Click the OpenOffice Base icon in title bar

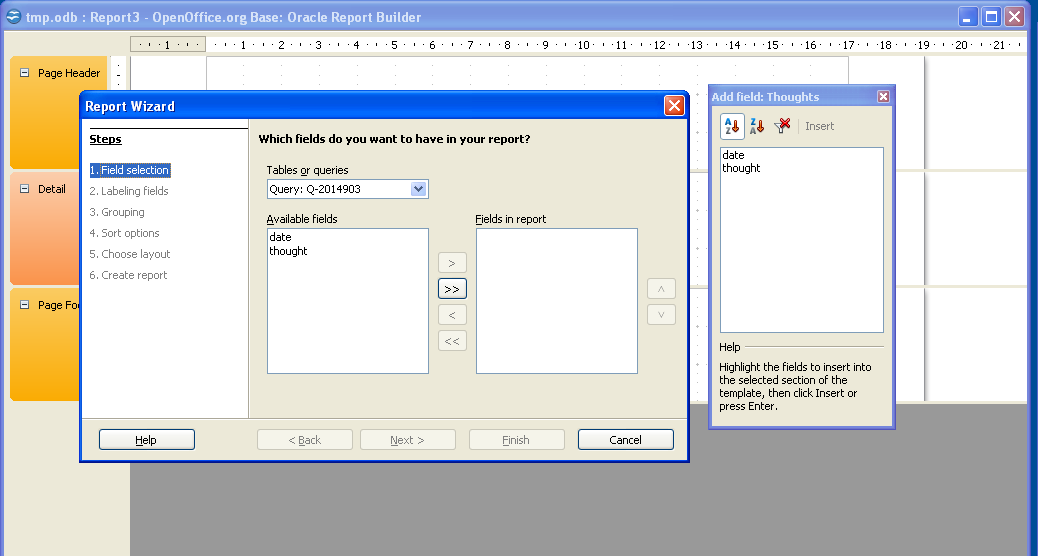click(13, 16)
